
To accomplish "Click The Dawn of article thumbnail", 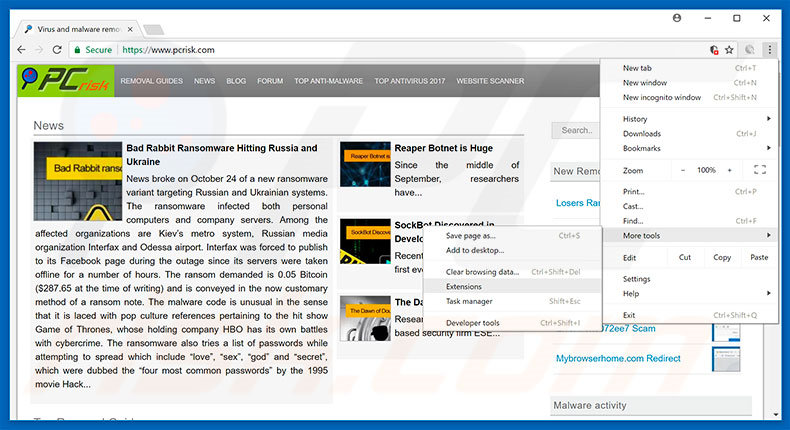I will tap(365, 319).
